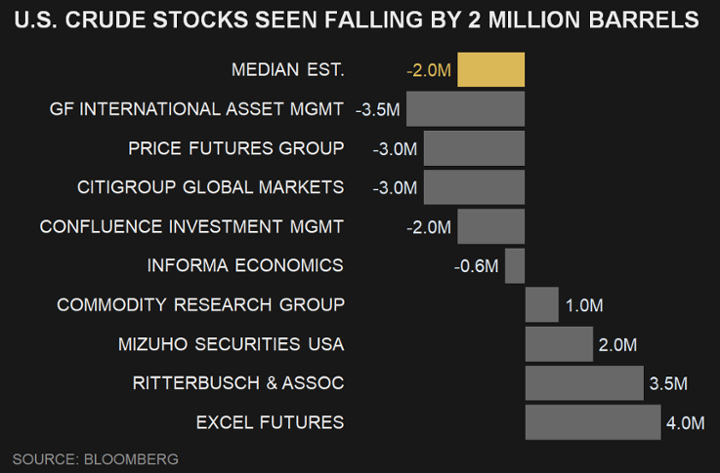Click the INFORMA ECONOMICS row label

245,266
